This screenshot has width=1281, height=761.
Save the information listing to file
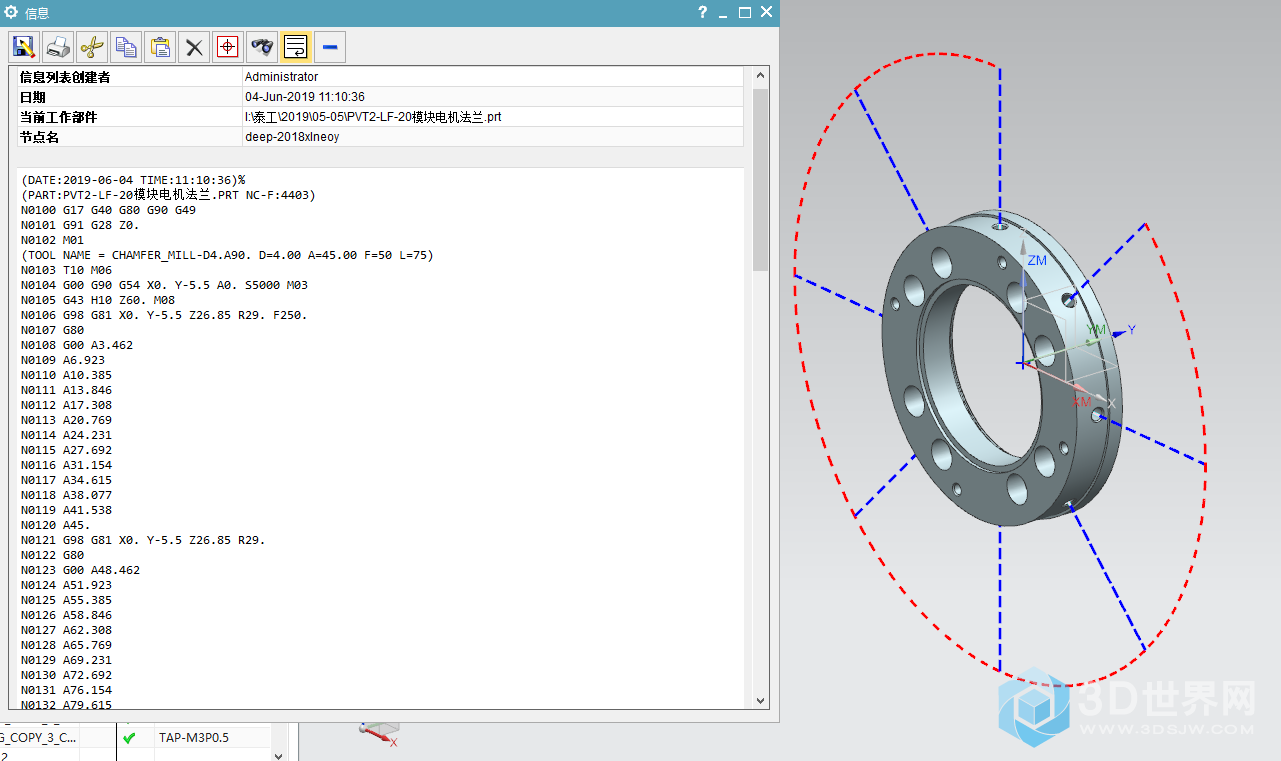click(24, 46)
